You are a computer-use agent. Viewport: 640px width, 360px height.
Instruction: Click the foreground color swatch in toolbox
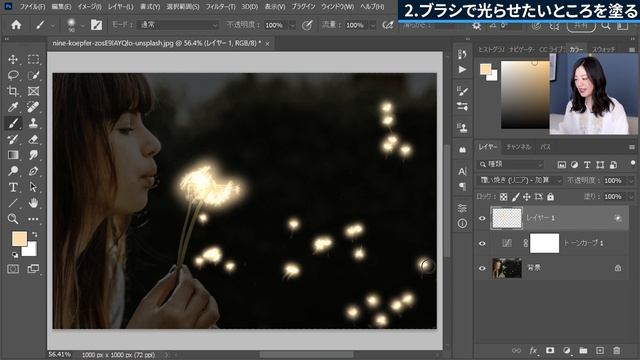click(x=19, y=238)
